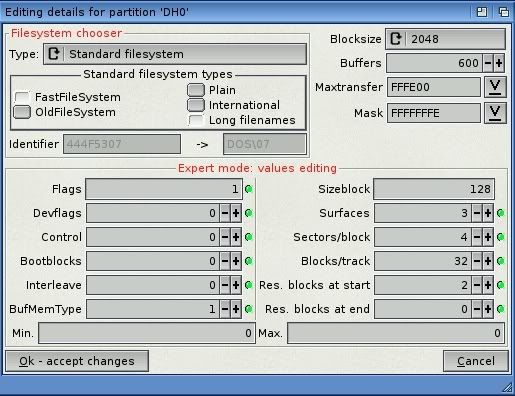Click green indicator beside Sectors/block field
Image resolution: width=515 pixels, height=396 pixels.
pyautogui.click(x=500, y=237)
